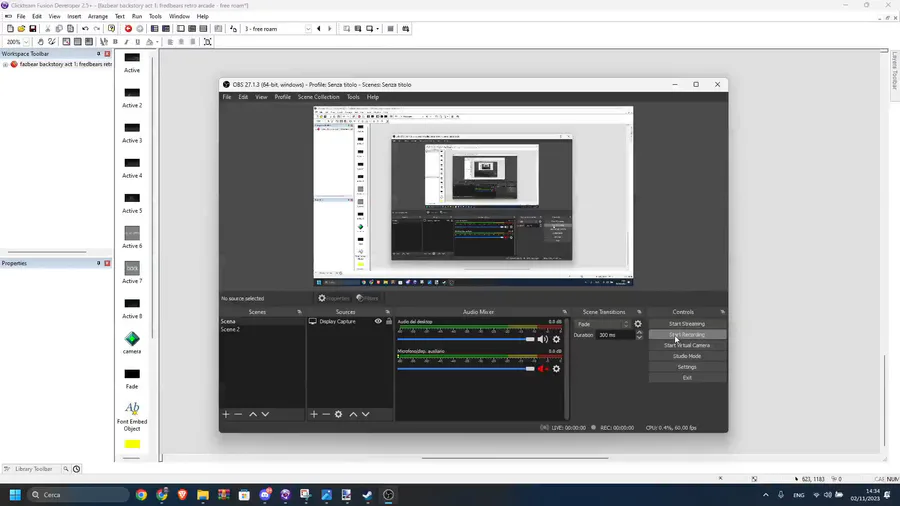Viewport: 900px width, 506px height.
Task: Expand fazbear backstory act 1 tree node
Action: click(5, 65)
